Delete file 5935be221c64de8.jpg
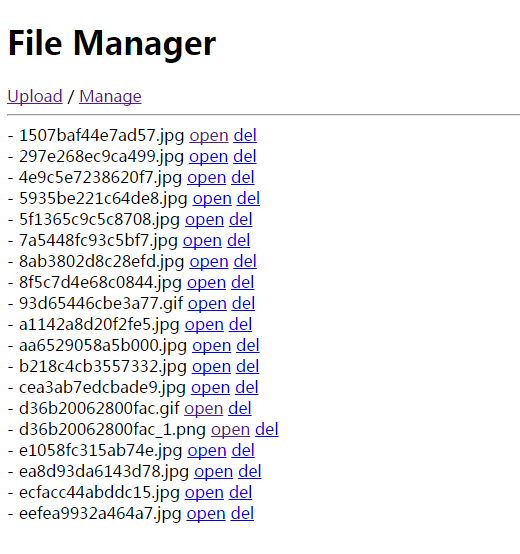Screen dimensions: 520x554 click(248, 199)
